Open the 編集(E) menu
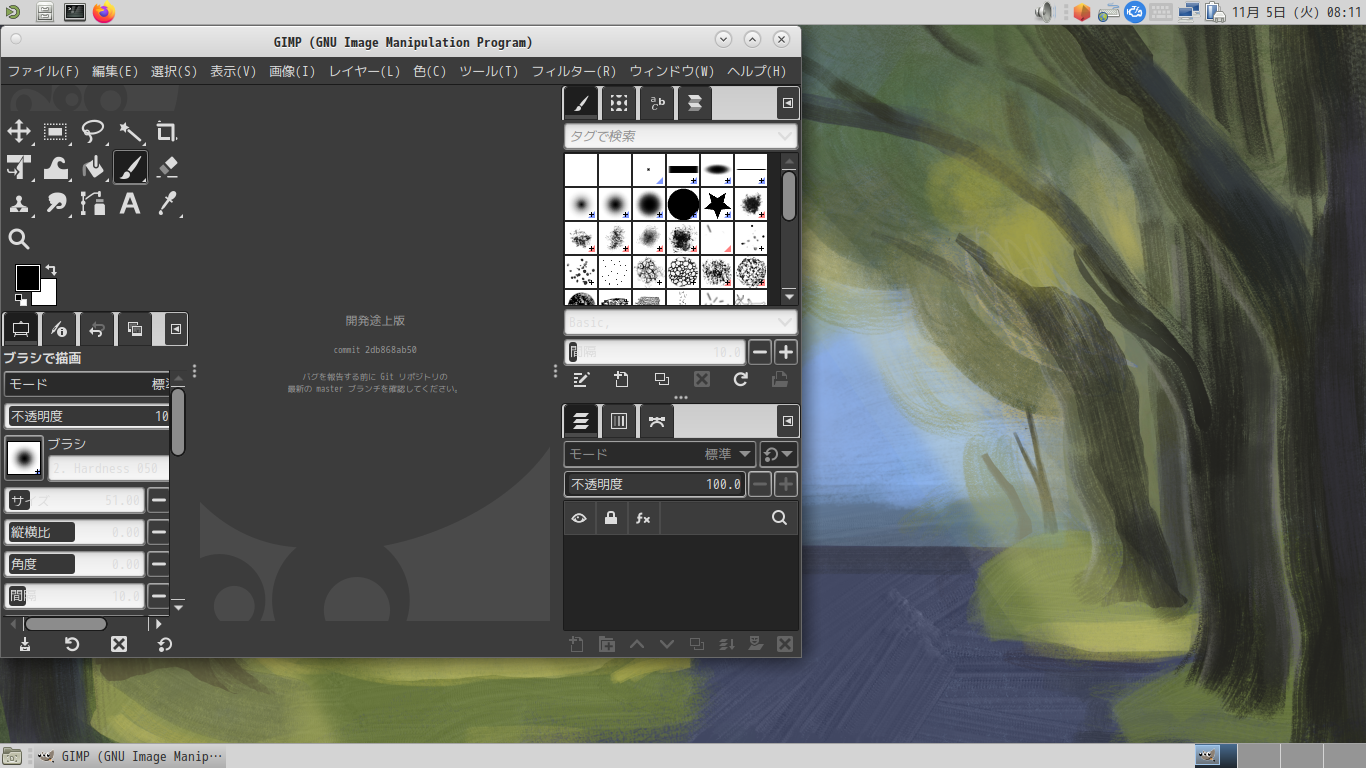This screenshot has height=768, width=1366. click(115, 71)
